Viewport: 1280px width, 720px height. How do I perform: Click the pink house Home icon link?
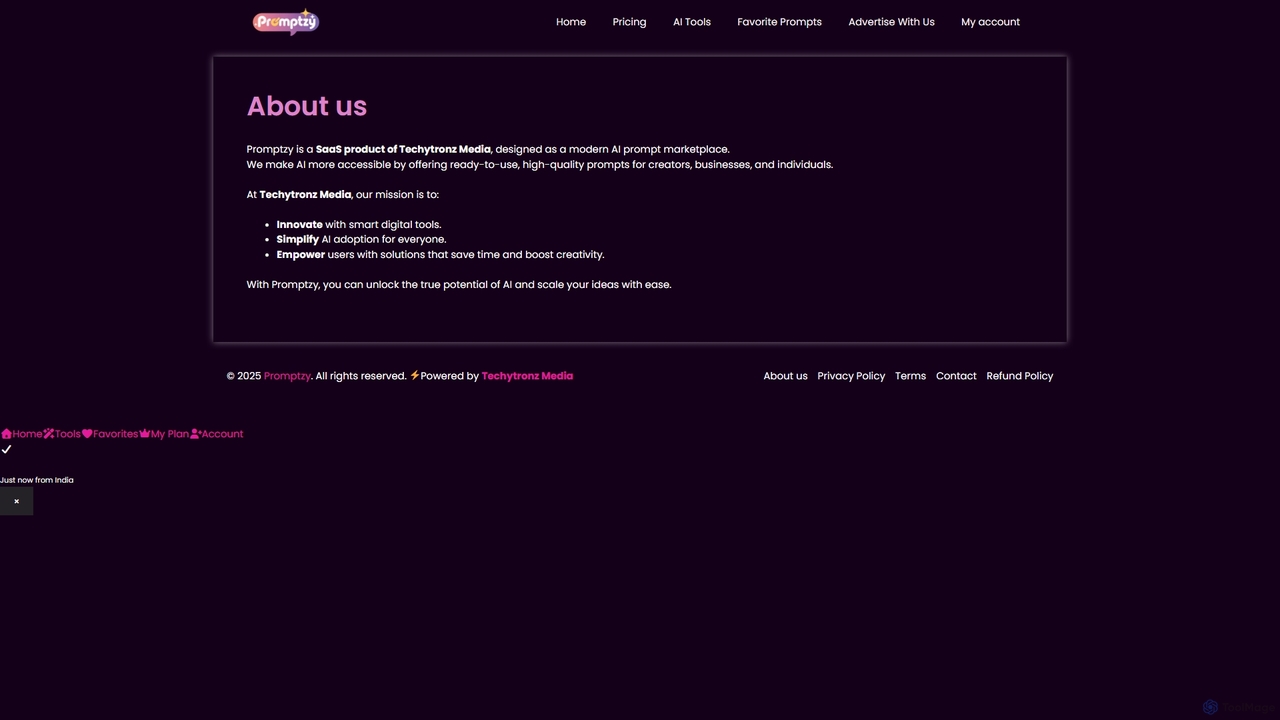coord(6,434)
